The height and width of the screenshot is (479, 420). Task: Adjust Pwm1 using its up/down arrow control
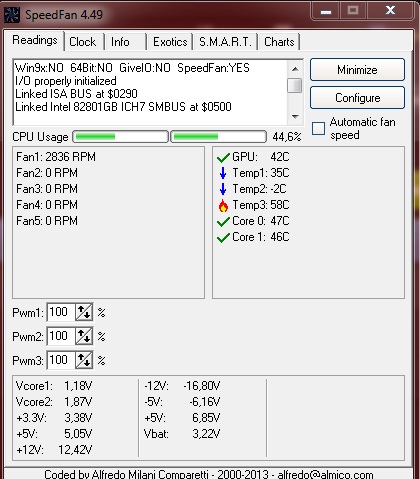tap(84, 312)
